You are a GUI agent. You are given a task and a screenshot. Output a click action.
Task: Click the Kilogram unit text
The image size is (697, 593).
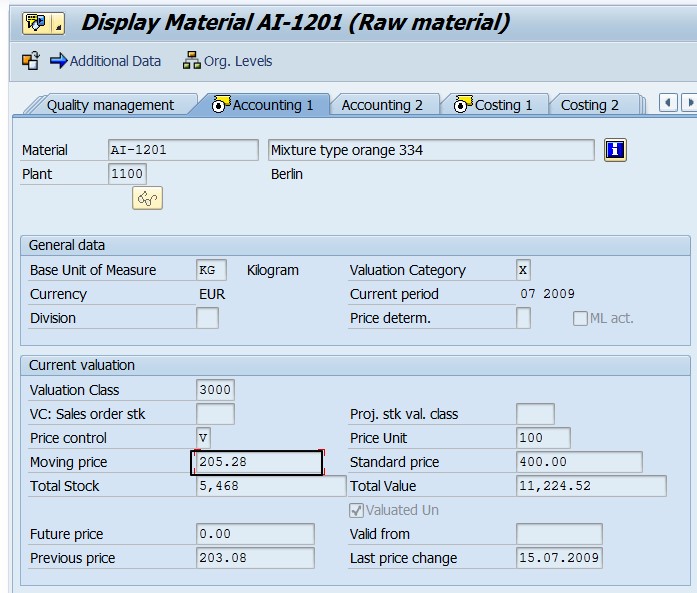click(272, 270)
